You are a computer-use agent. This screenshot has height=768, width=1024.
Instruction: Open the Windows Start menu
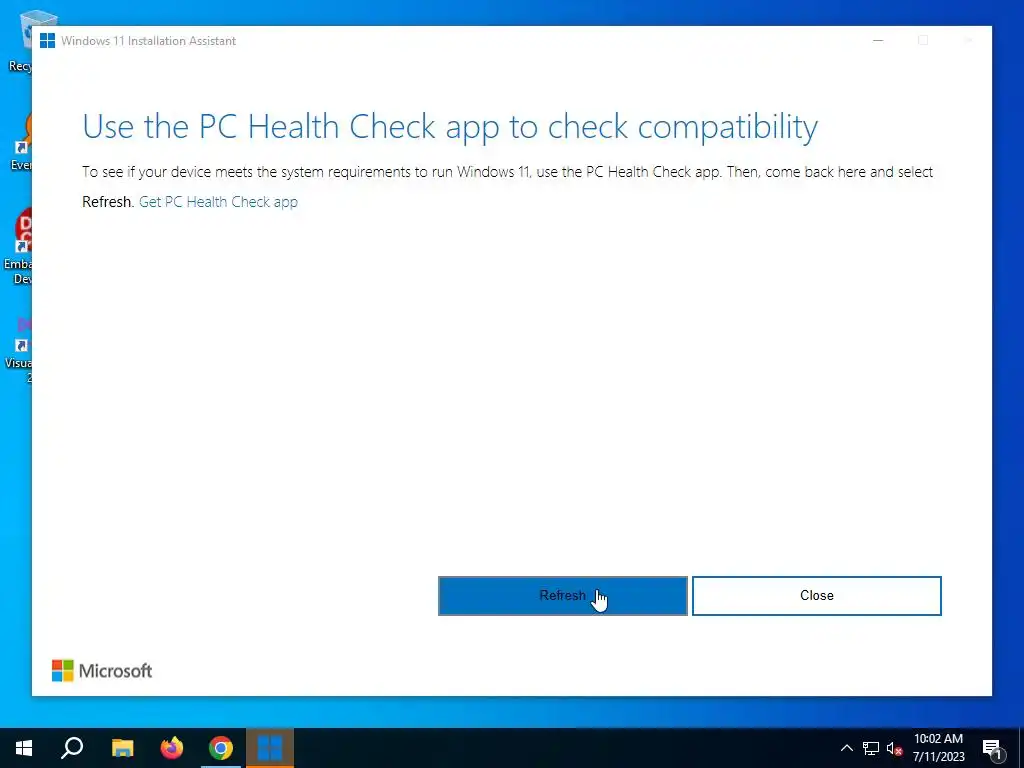coord(24,748)
